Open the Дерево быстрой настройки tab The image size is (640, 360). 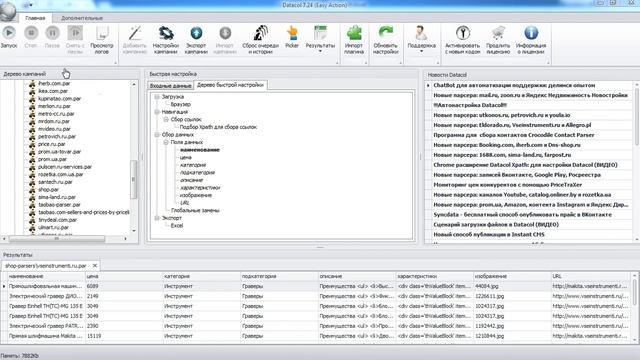point(230,85)
